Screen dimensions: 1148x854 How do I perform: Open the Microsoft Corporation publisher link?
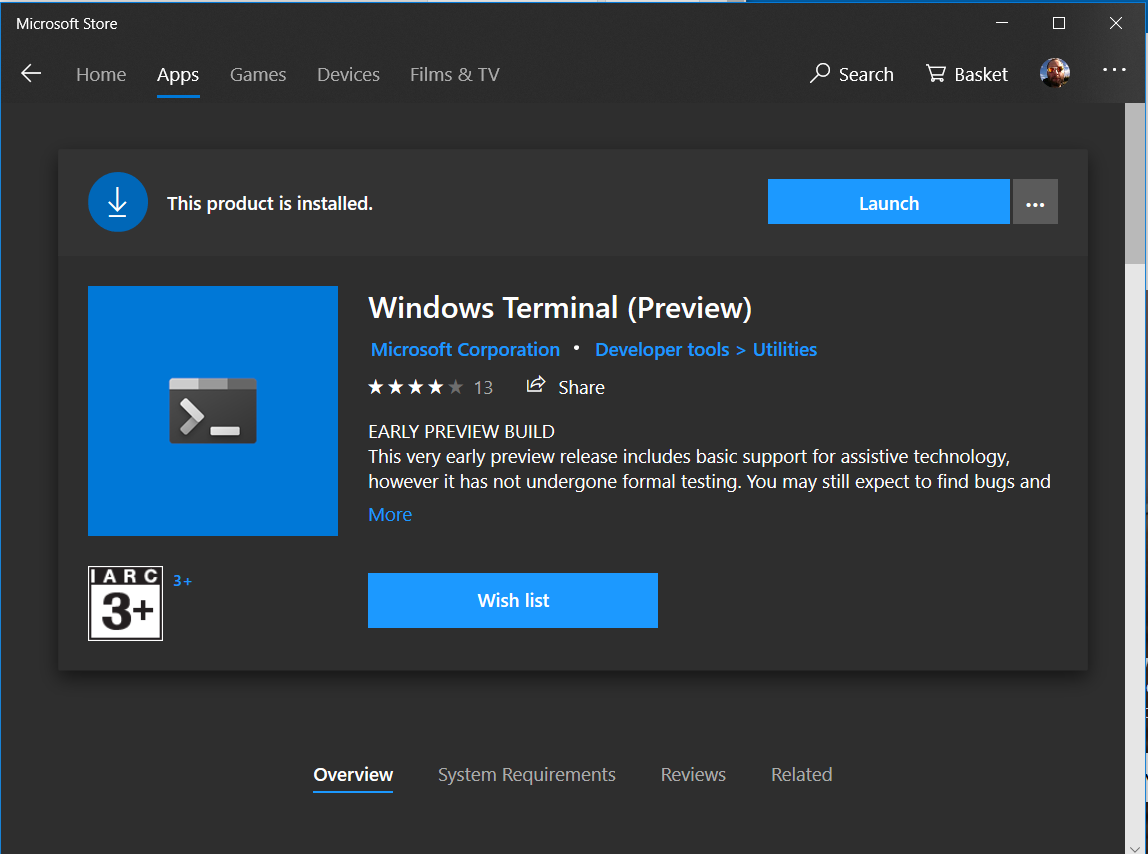tap(465, 350)
